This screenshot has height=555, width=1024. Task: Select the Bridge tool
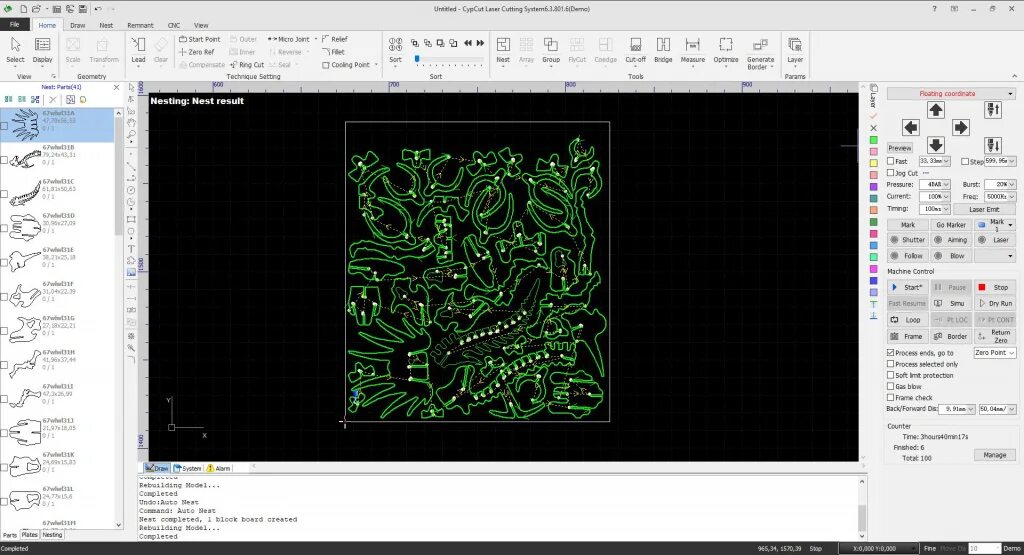pyautogui.click(x=663, y=50)
